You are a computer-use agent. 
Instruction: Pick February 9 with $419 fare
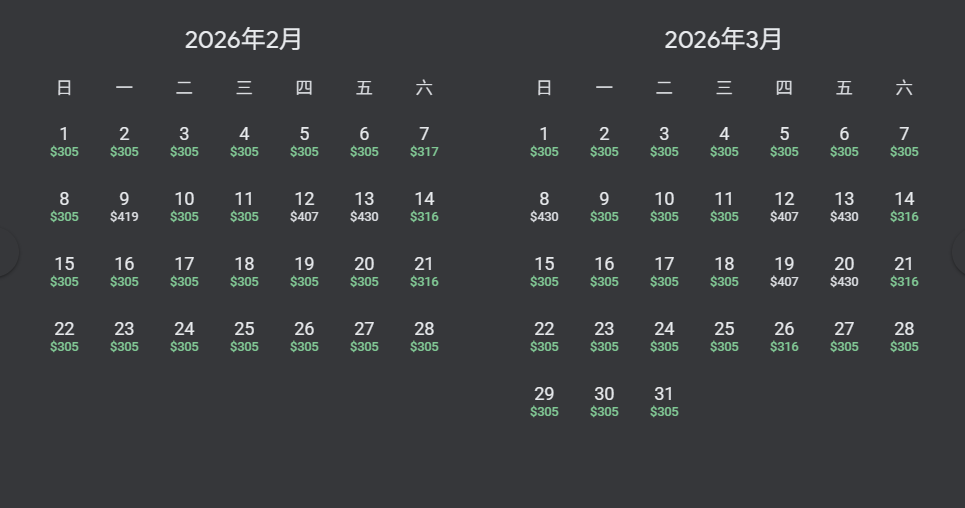pos(124,206)
